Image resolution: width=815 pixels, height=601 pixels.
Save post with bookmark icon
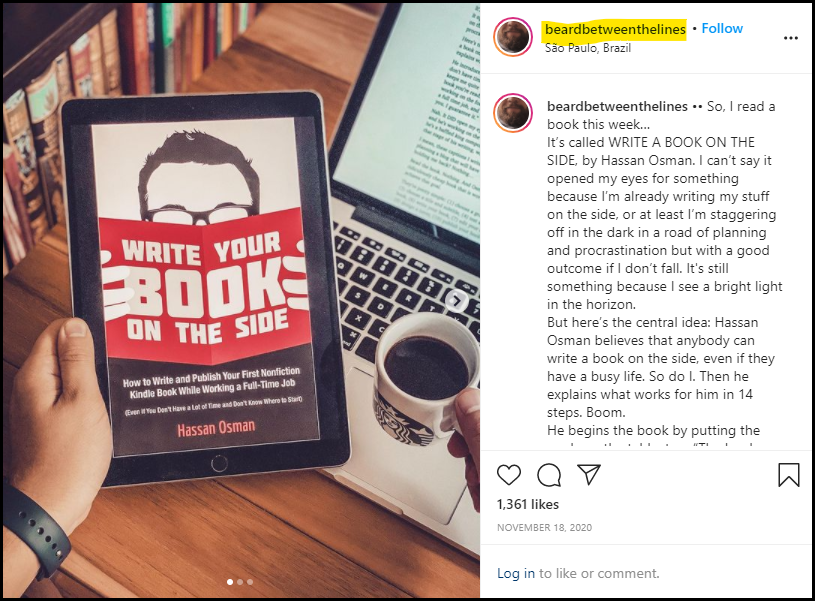pos(788,475)
